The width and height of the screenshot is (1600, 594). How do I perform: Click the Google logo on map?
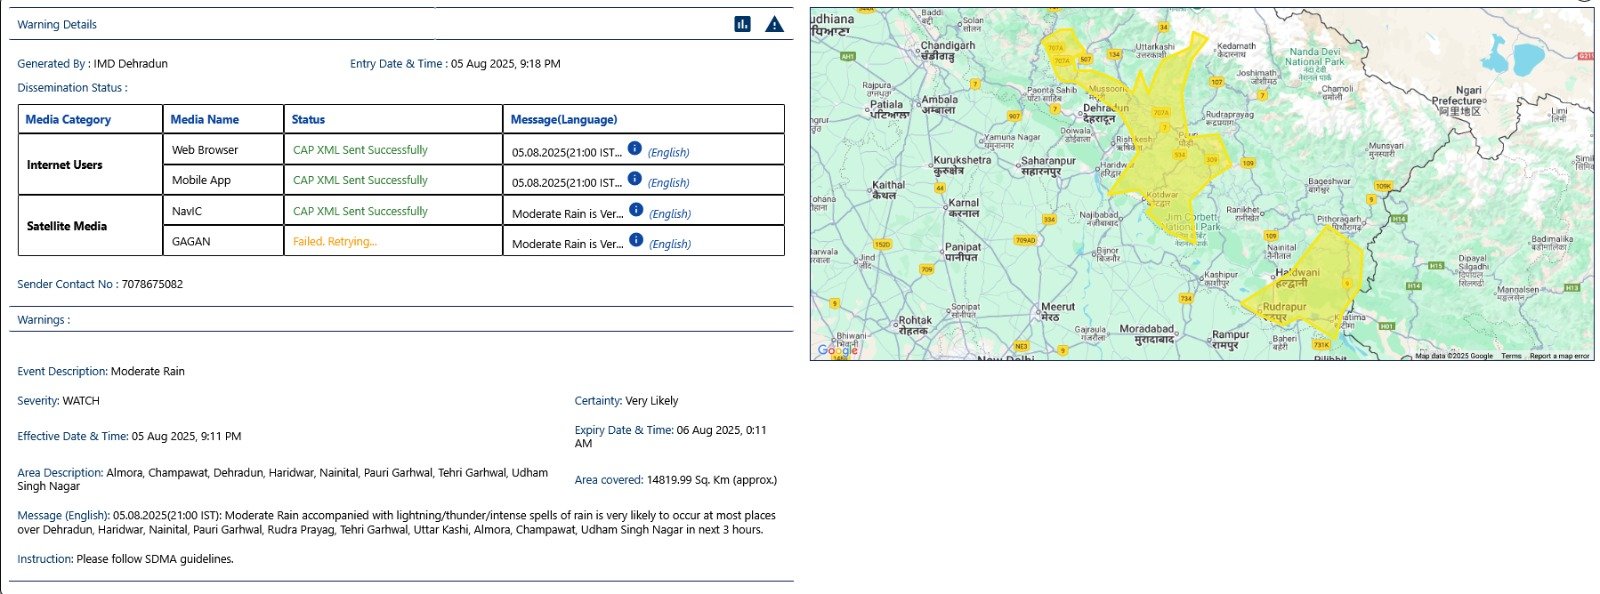click(x=837, y=350)
